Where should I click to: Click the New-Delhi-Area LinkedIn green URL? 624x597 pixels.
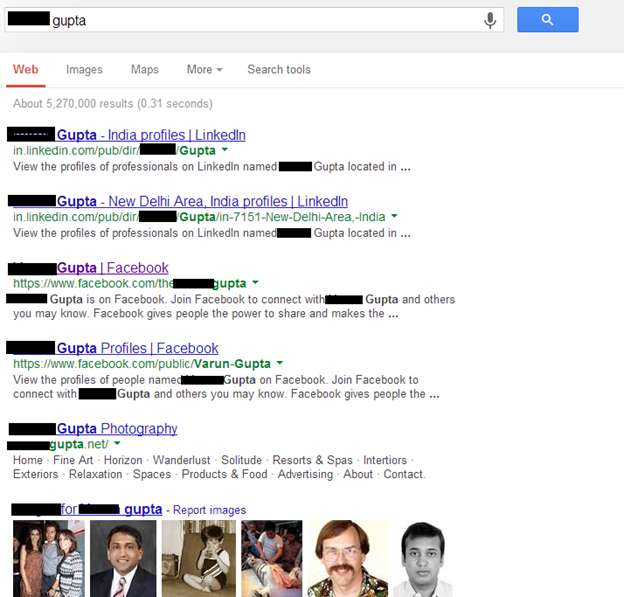click(199, 217)
